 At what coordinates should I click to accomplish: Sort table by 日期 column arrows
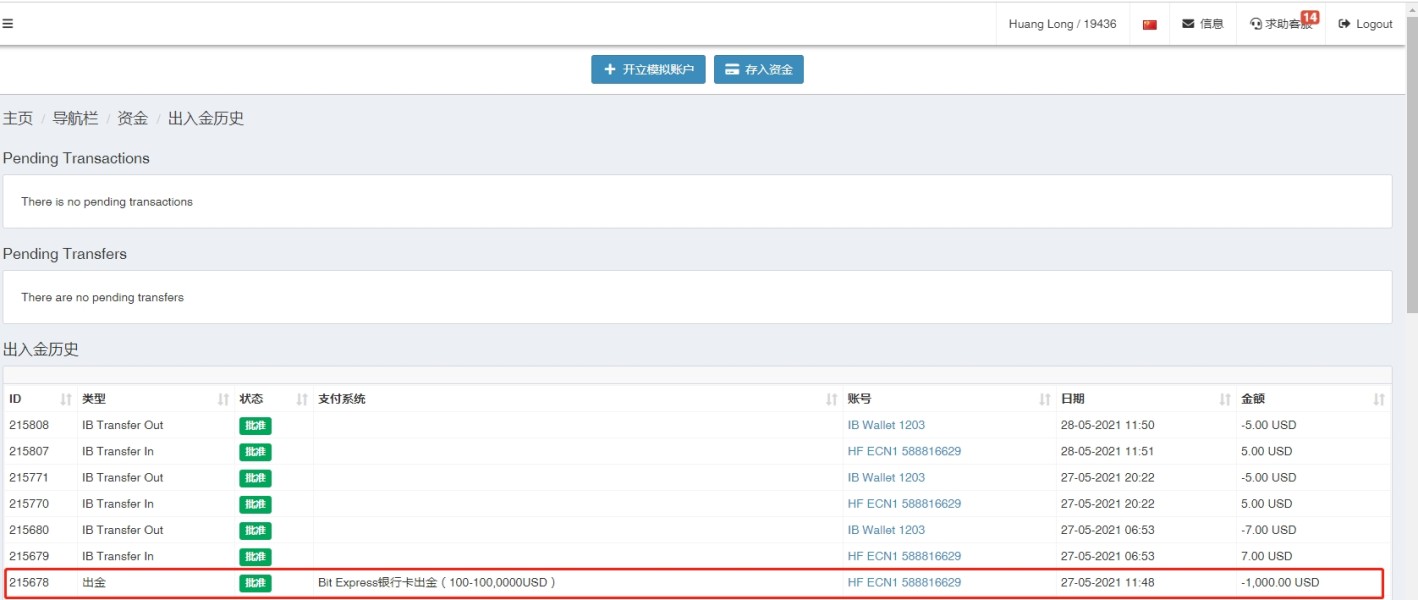[x=1225, y=399]
